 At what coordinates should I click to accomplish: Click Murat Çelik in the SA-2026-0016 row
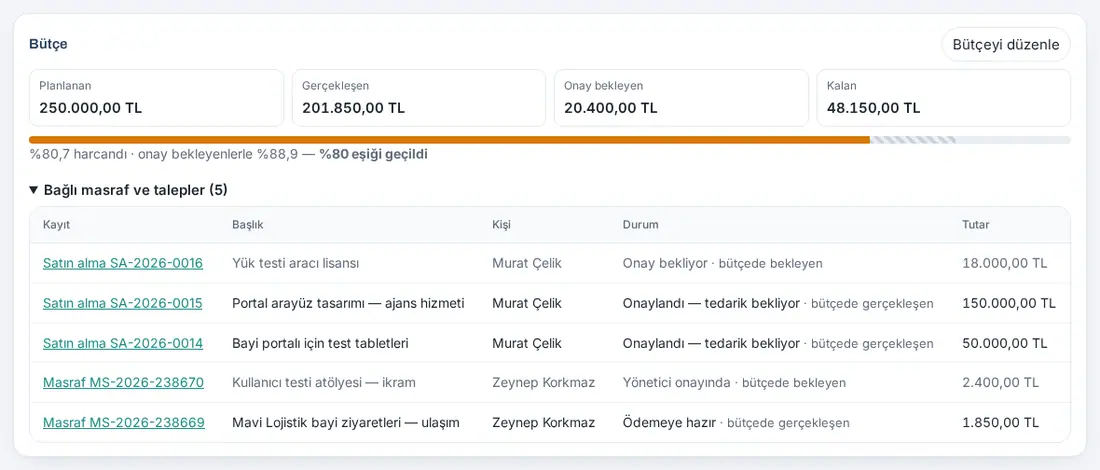(x=527, y=263)
